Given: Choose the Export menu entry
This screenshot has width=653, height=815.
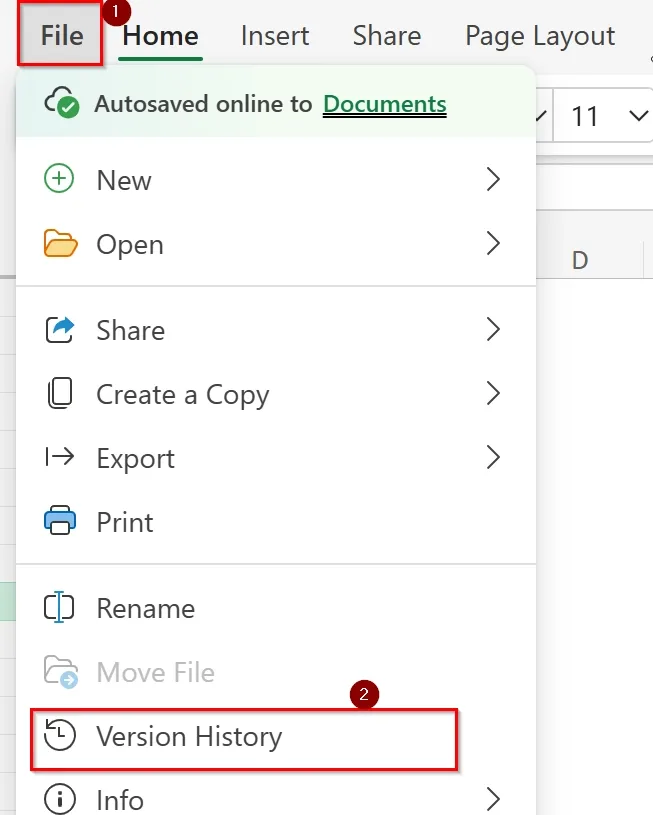Looking at the screenshot, I should point(276,458).
